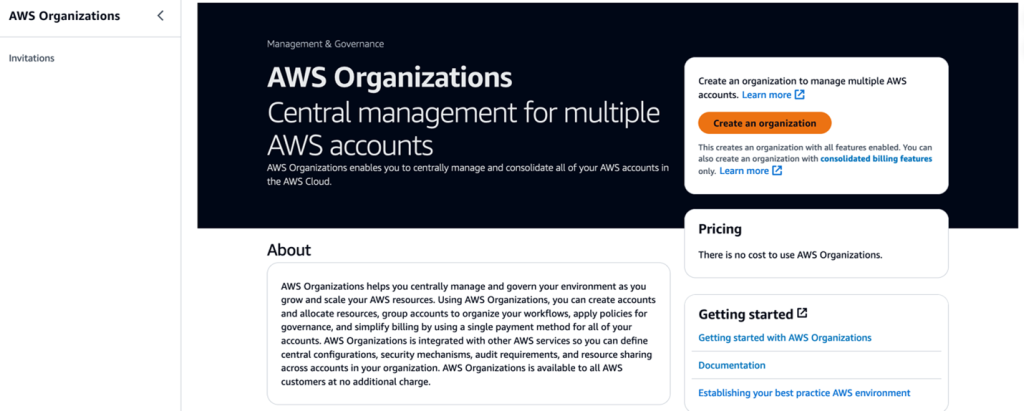Open Establishing your best practice AWS environment
1024x411 pixels.
(x=804, y=393)
